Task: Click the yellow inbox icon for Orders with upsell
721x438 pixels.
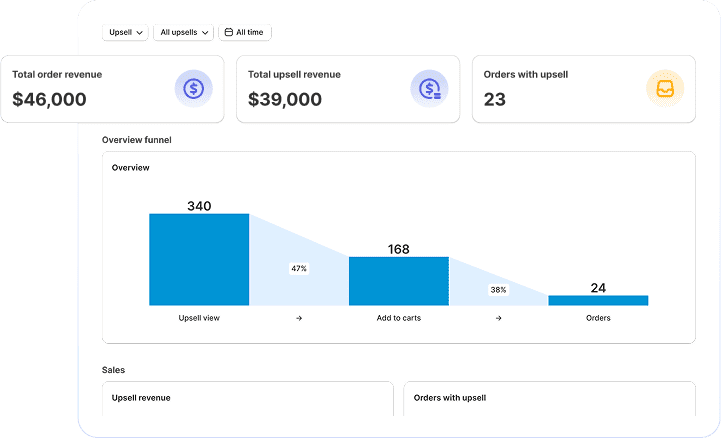Action: point(665,89)
